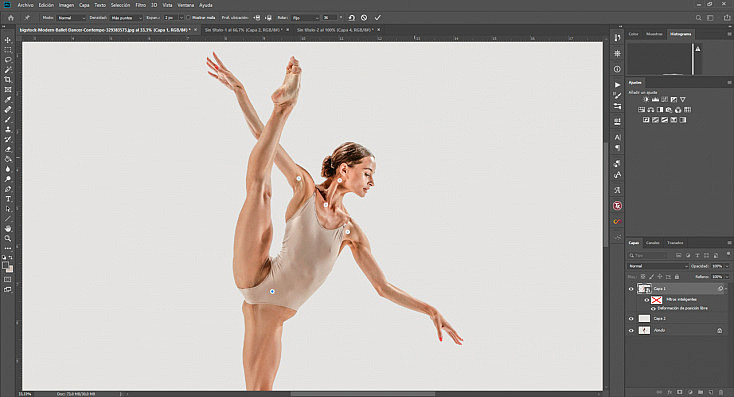The width and height of the screenshot is (734, 397).
Task: Open the Densidad 'Más puntos' dropdown
Action: tap(126, 18)
